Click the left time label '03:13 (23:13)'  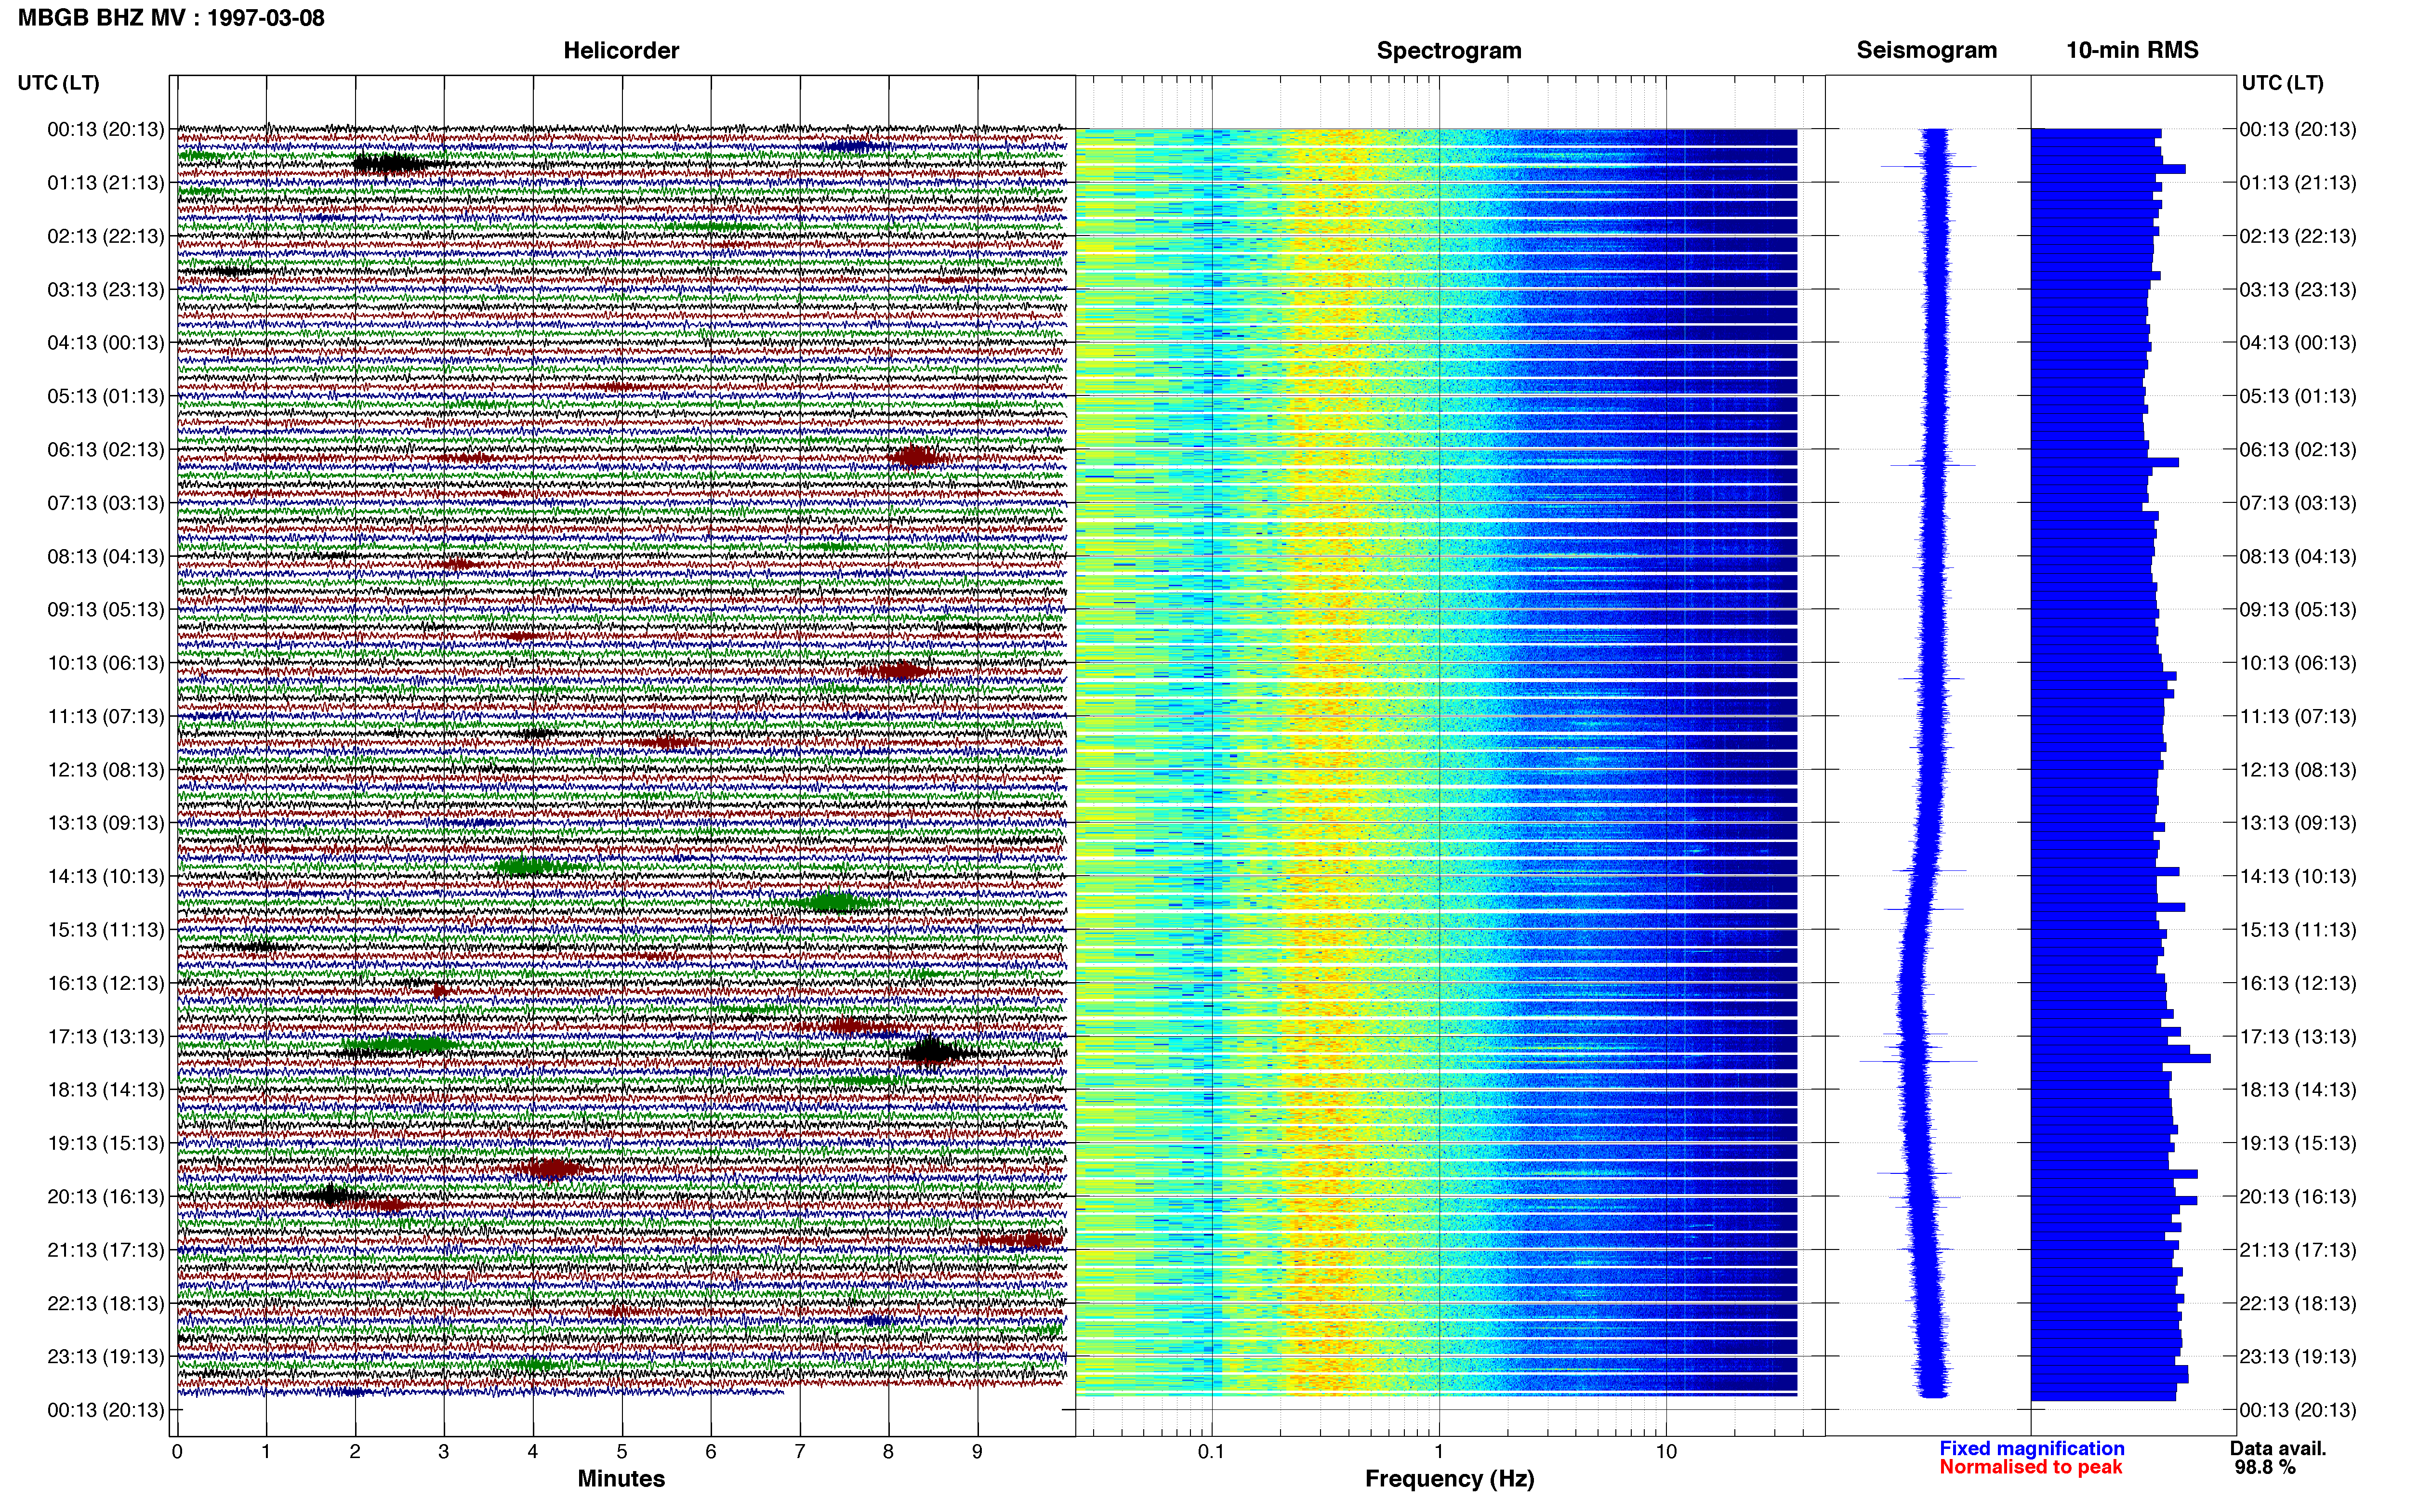[106, 290]
